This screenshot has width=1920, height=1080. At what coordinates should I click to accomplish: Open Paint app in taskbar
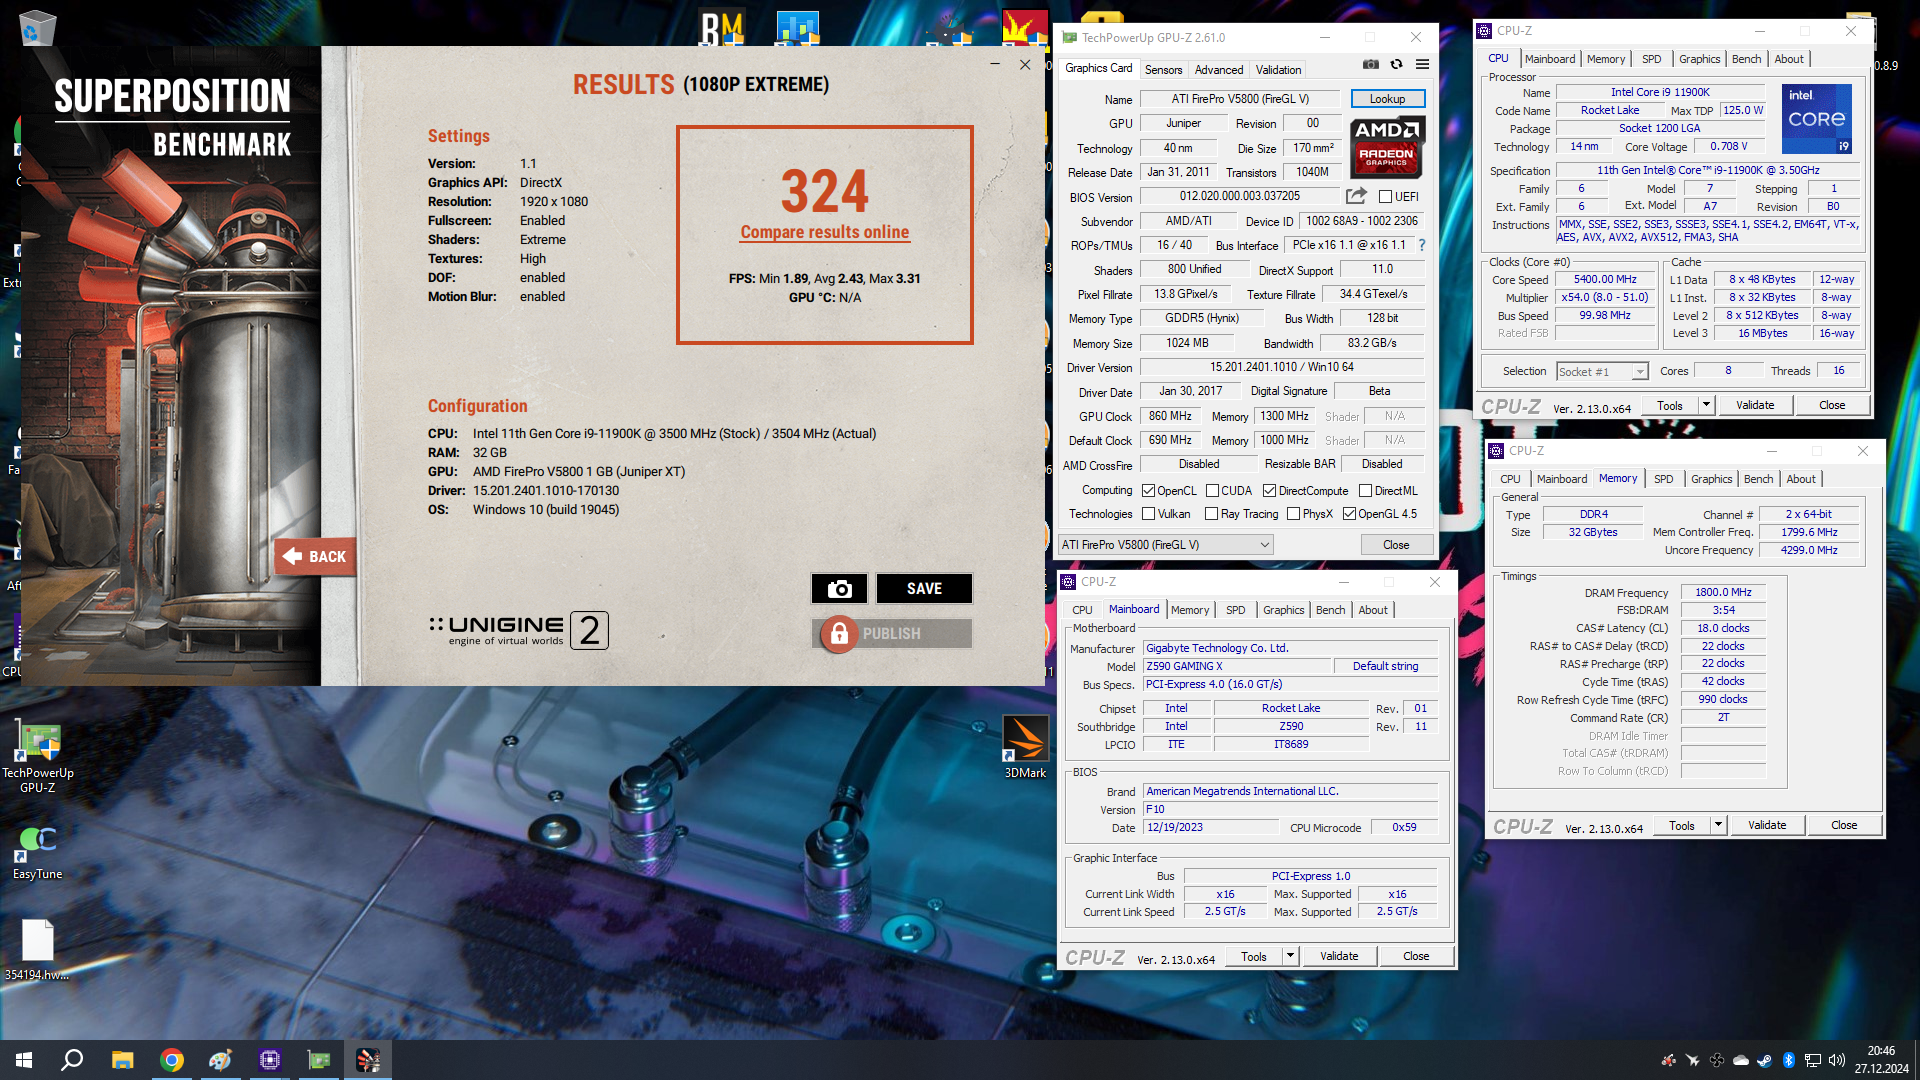[x=220, y=1060]
